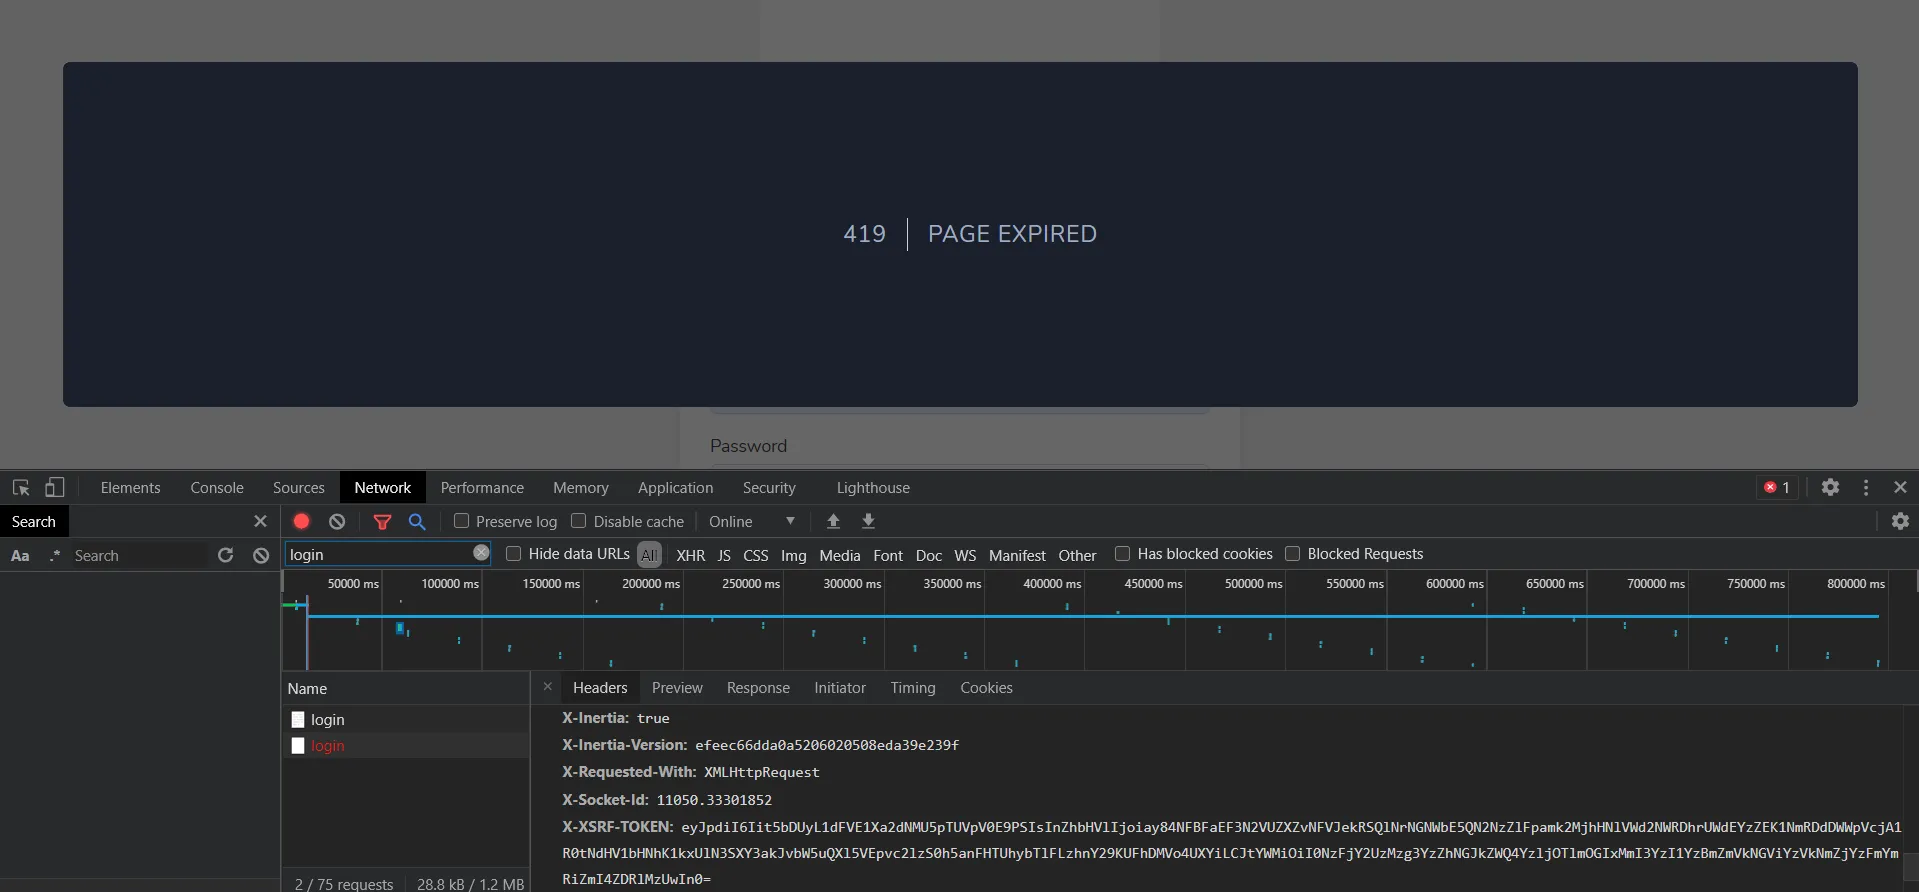This screenshot has width=1919, height=892.
Task: Open the DevTools three-dot customize menu
Action: point(1866,487)
